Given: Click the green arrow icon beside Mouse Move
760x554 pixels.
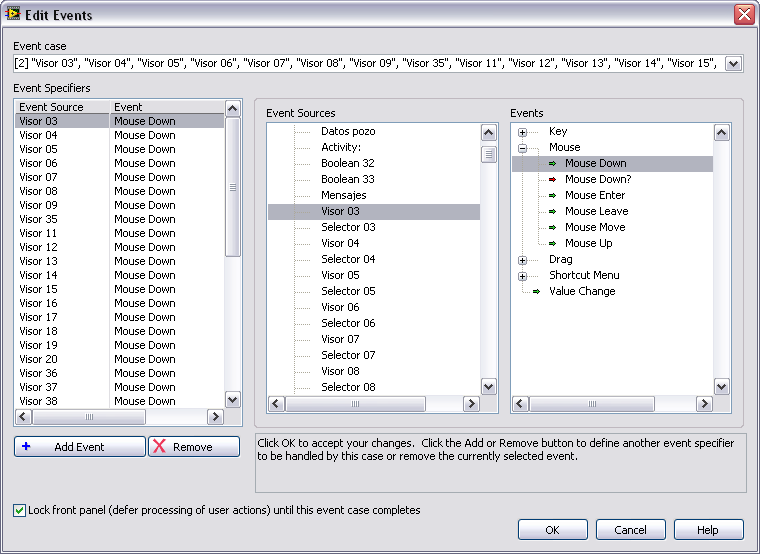Looking at the screenshot, I should pos(552,228).
